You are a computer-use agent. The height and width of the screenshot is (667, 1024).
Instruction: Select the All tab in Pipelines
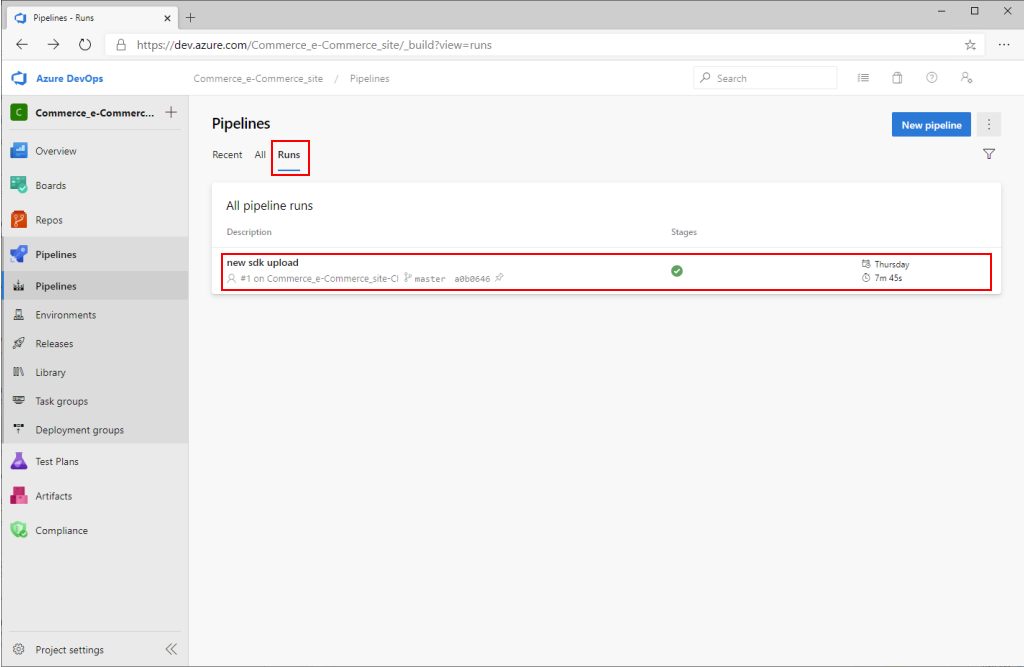[x=259, y=155]
